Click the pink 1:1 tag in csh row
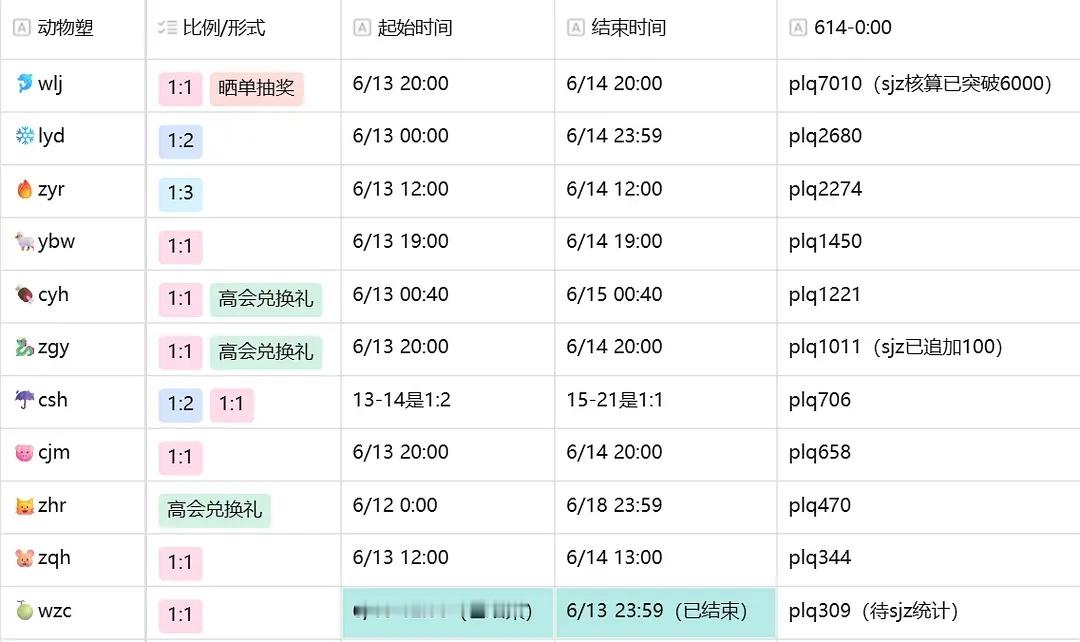This screenshot has height=642, width=1080. pyautogui.click(x=231, y=404)
